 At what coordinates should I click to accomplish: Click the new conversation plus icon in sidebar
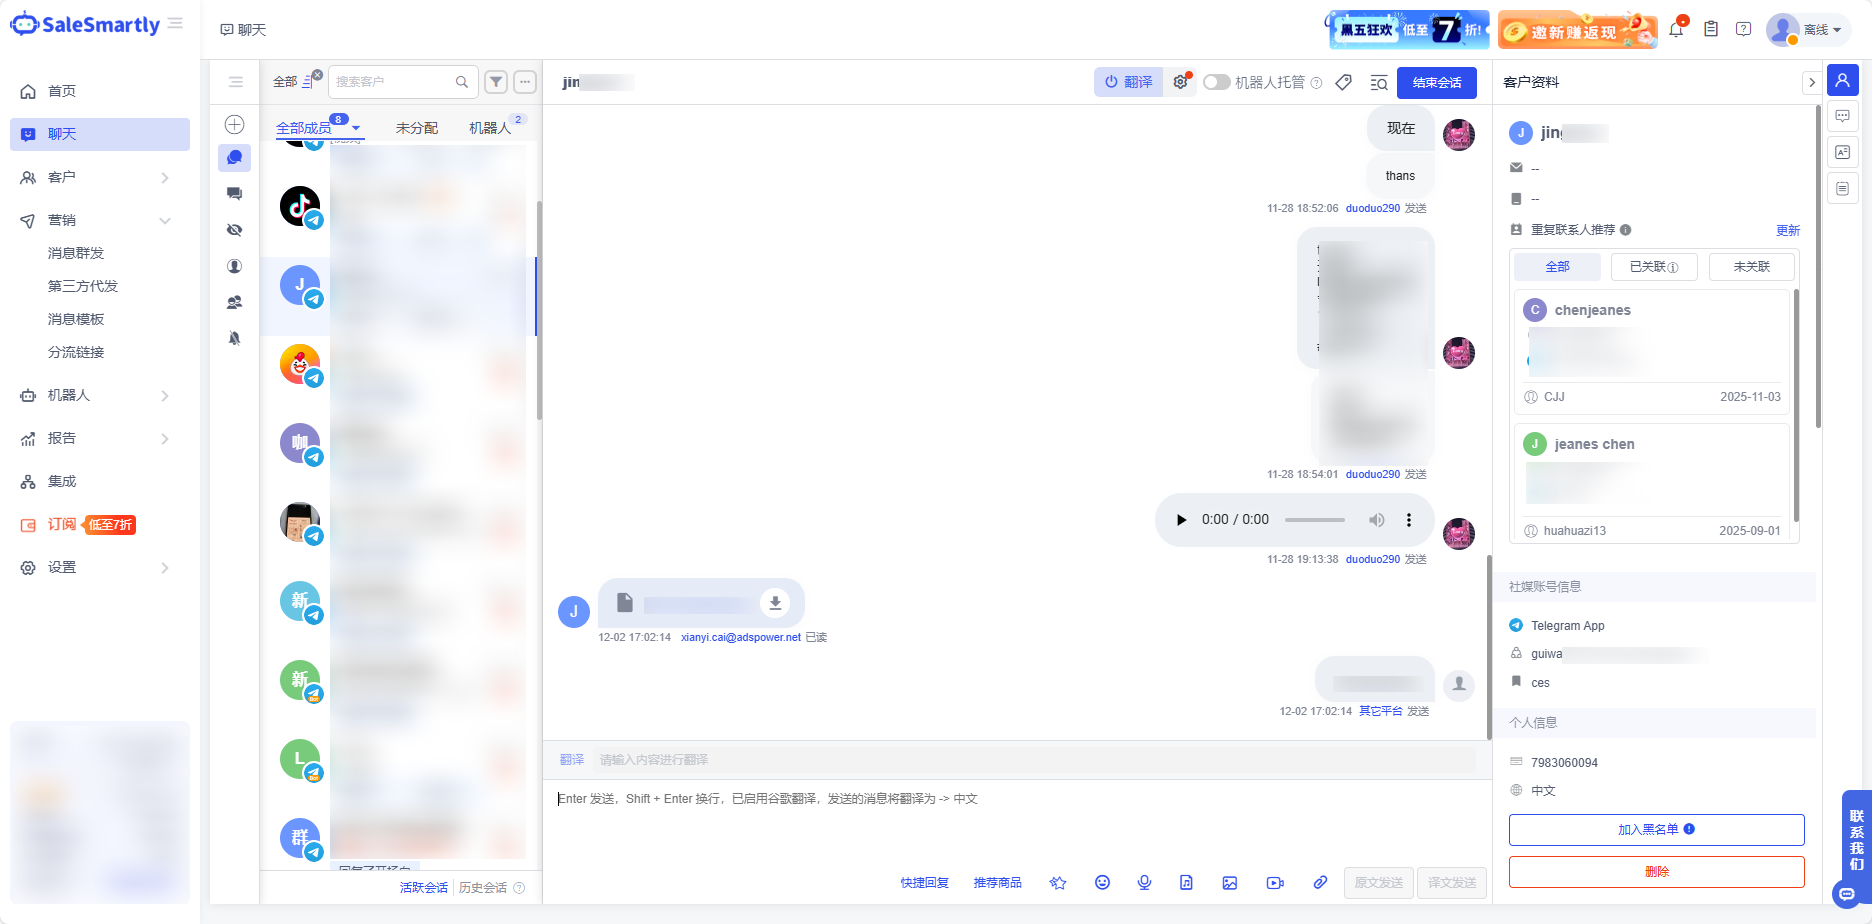pos(234,124)
